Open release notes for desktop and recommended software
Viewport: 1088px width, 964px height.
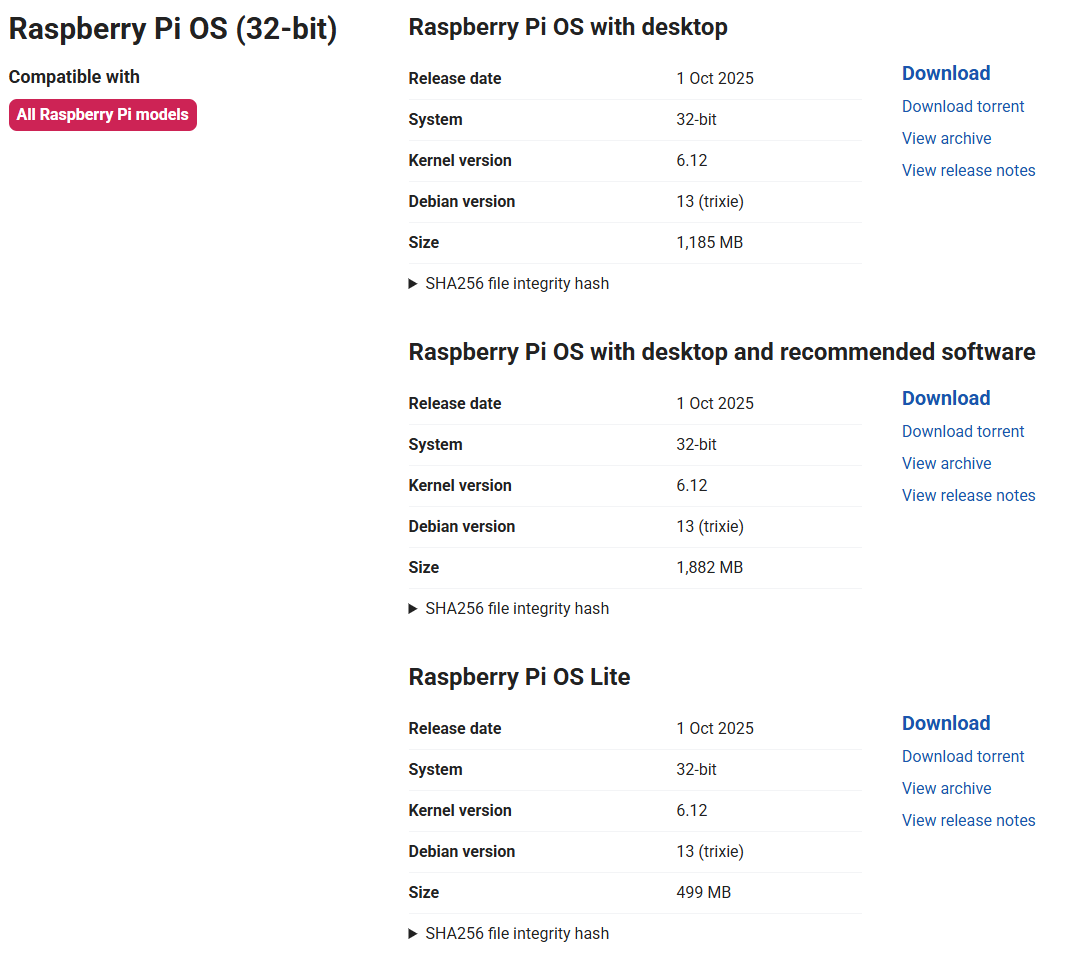969,496
